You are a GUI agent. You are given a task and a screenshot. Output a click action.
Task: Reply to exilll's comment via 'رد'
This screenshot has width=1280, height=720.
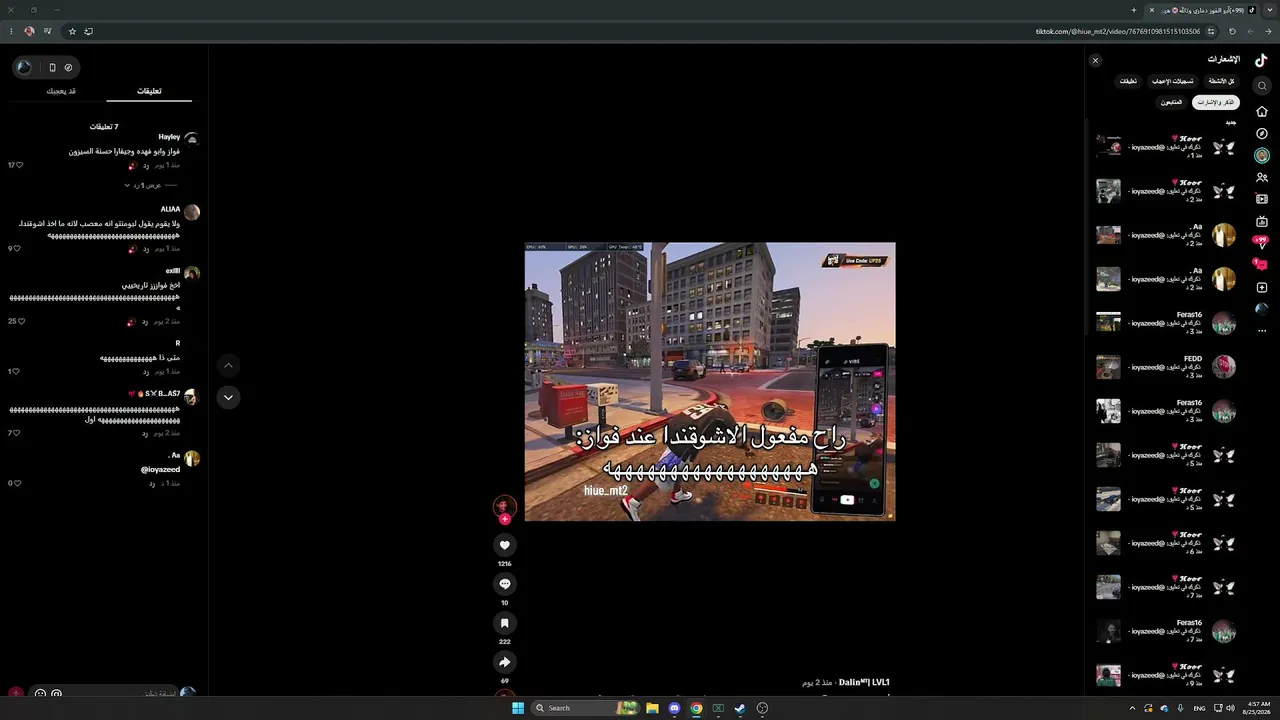point(144,322)
